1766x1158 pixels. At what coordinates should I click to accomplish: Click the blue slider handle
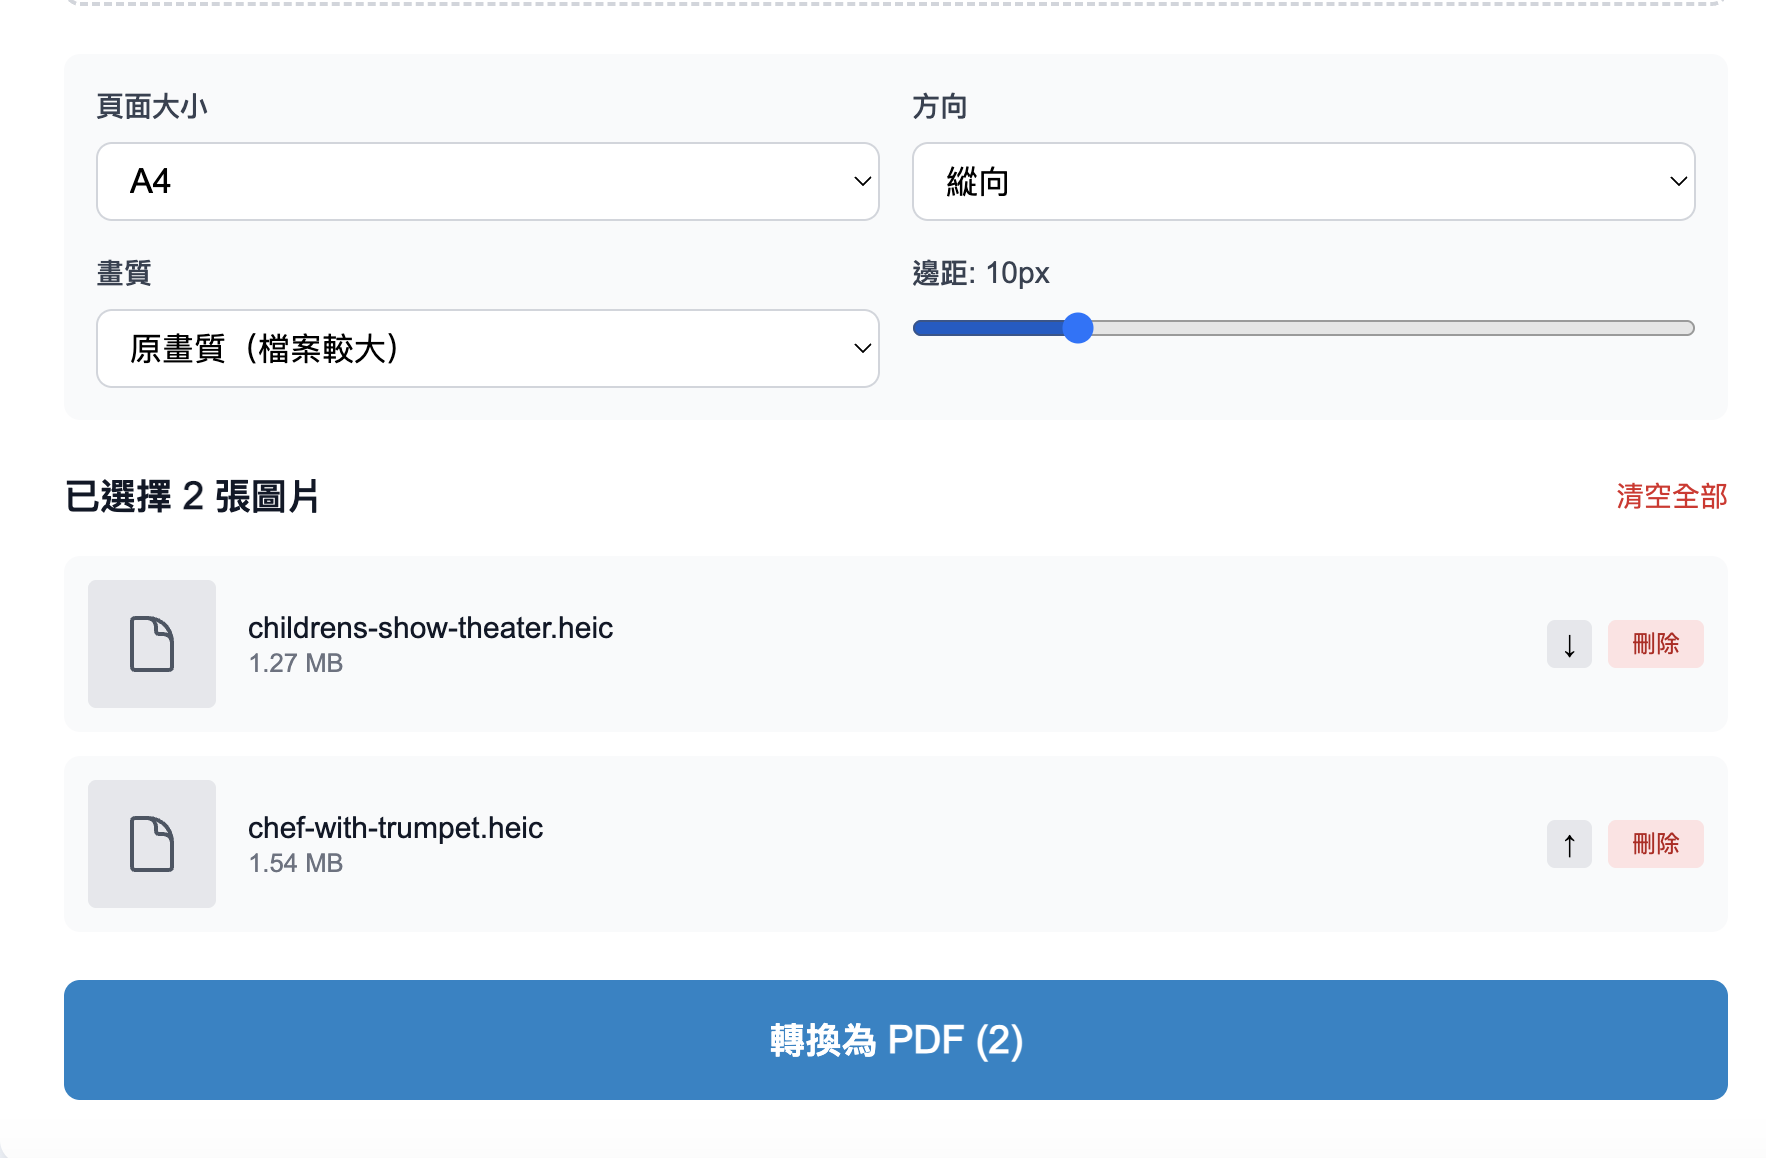point(1078,328)
